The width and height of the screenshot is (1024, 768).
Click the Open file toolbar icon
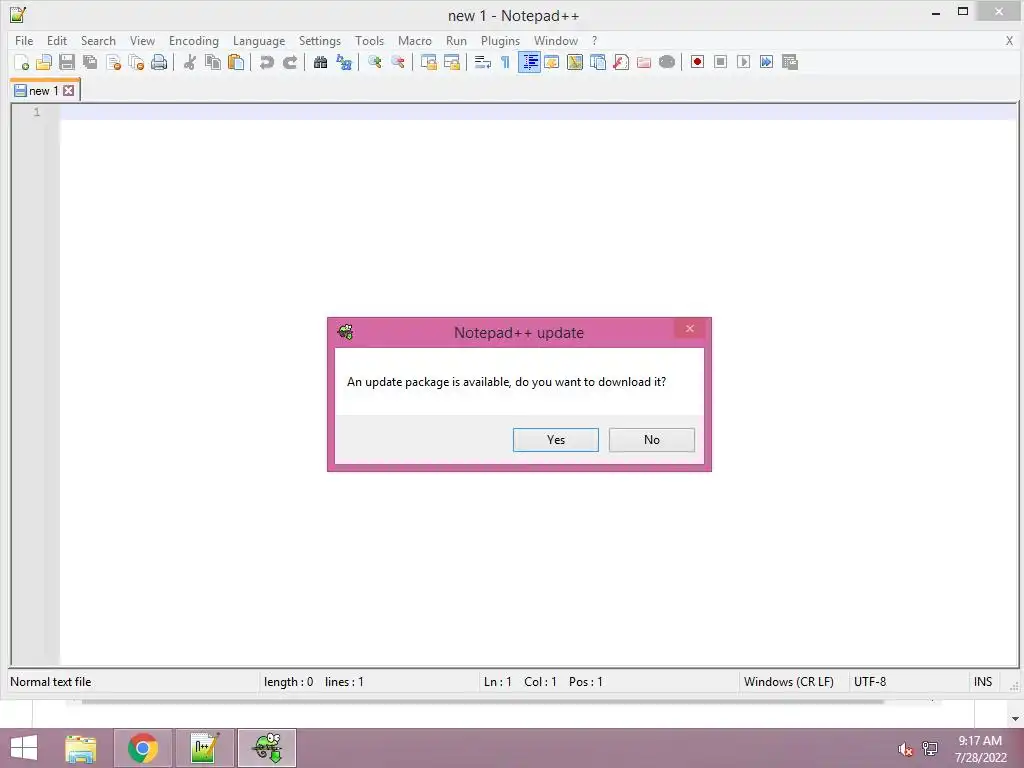[x=44, y=62]
